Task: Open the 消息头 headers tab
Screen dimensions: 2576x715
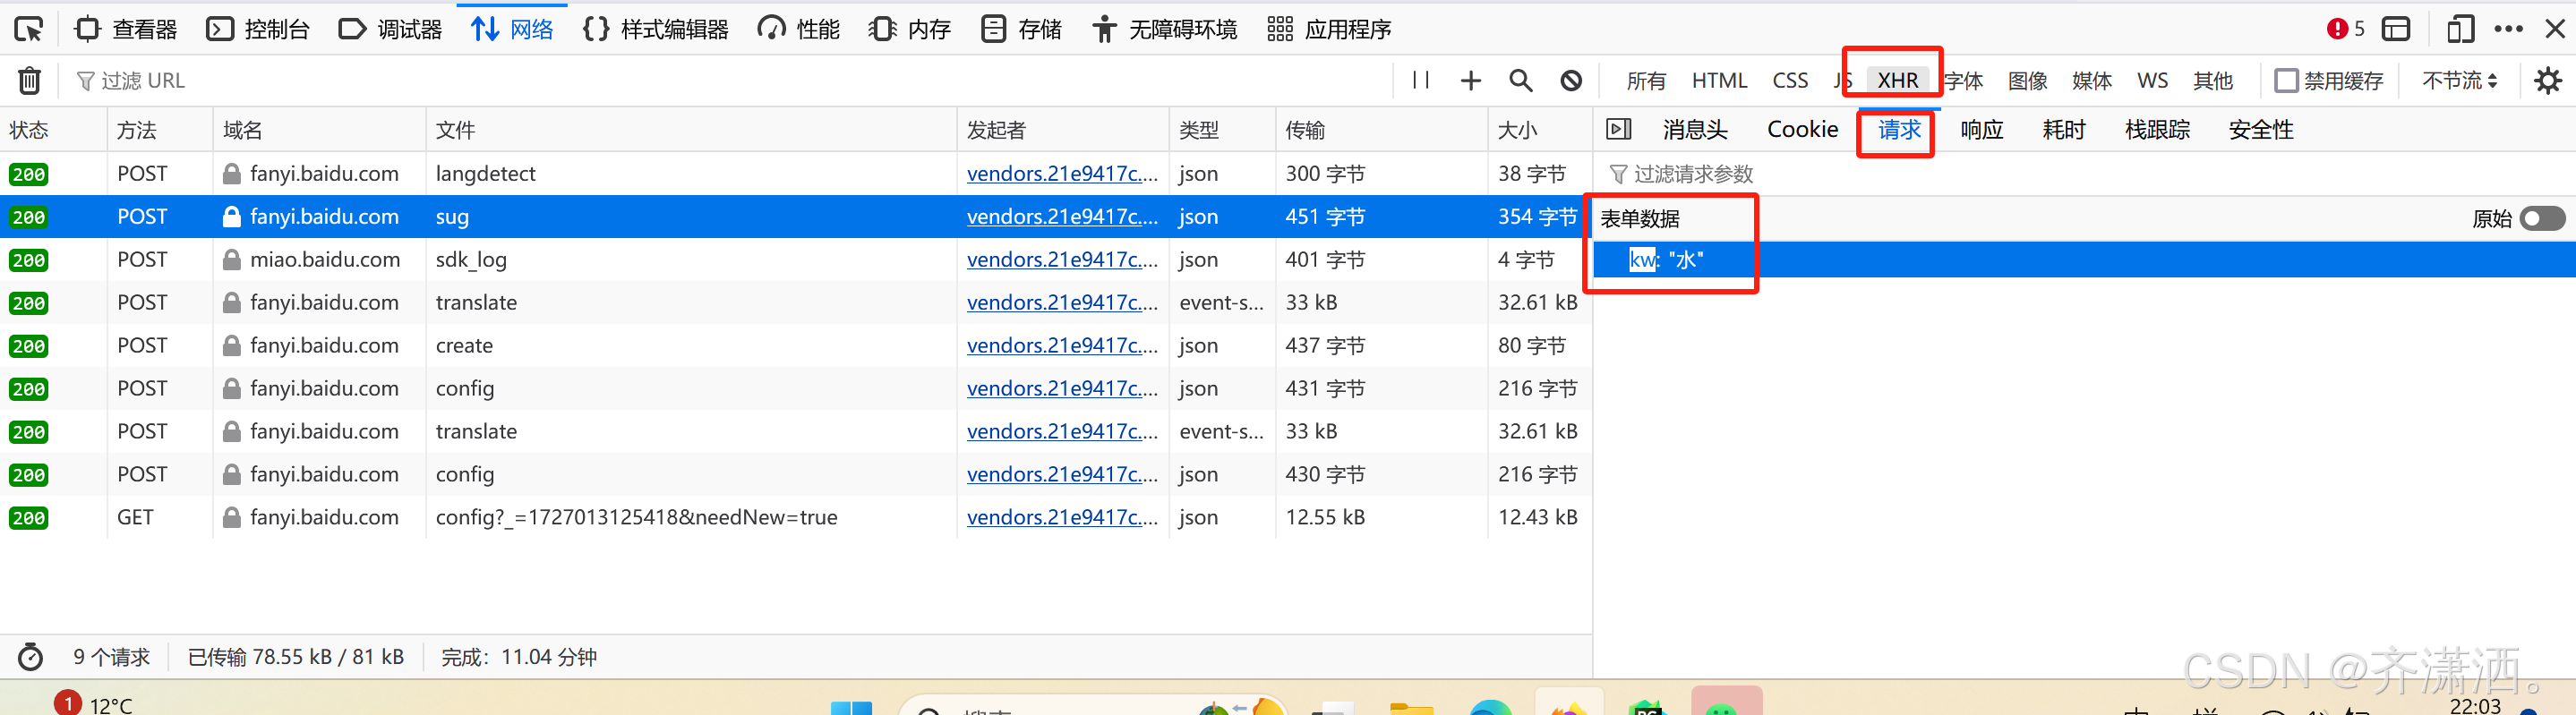Action: point(1695,129)
